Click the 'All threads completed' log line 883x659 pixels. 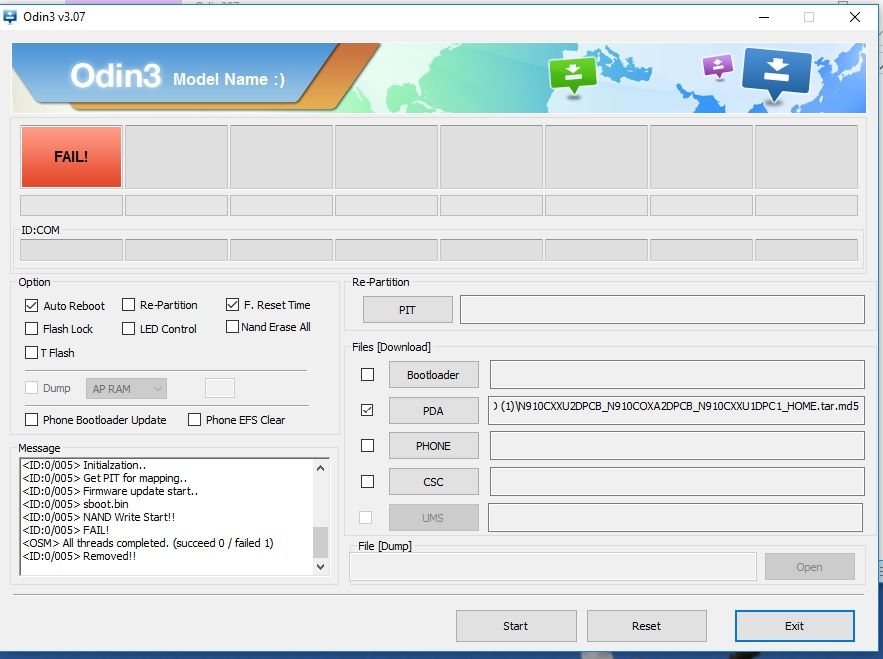148,543
